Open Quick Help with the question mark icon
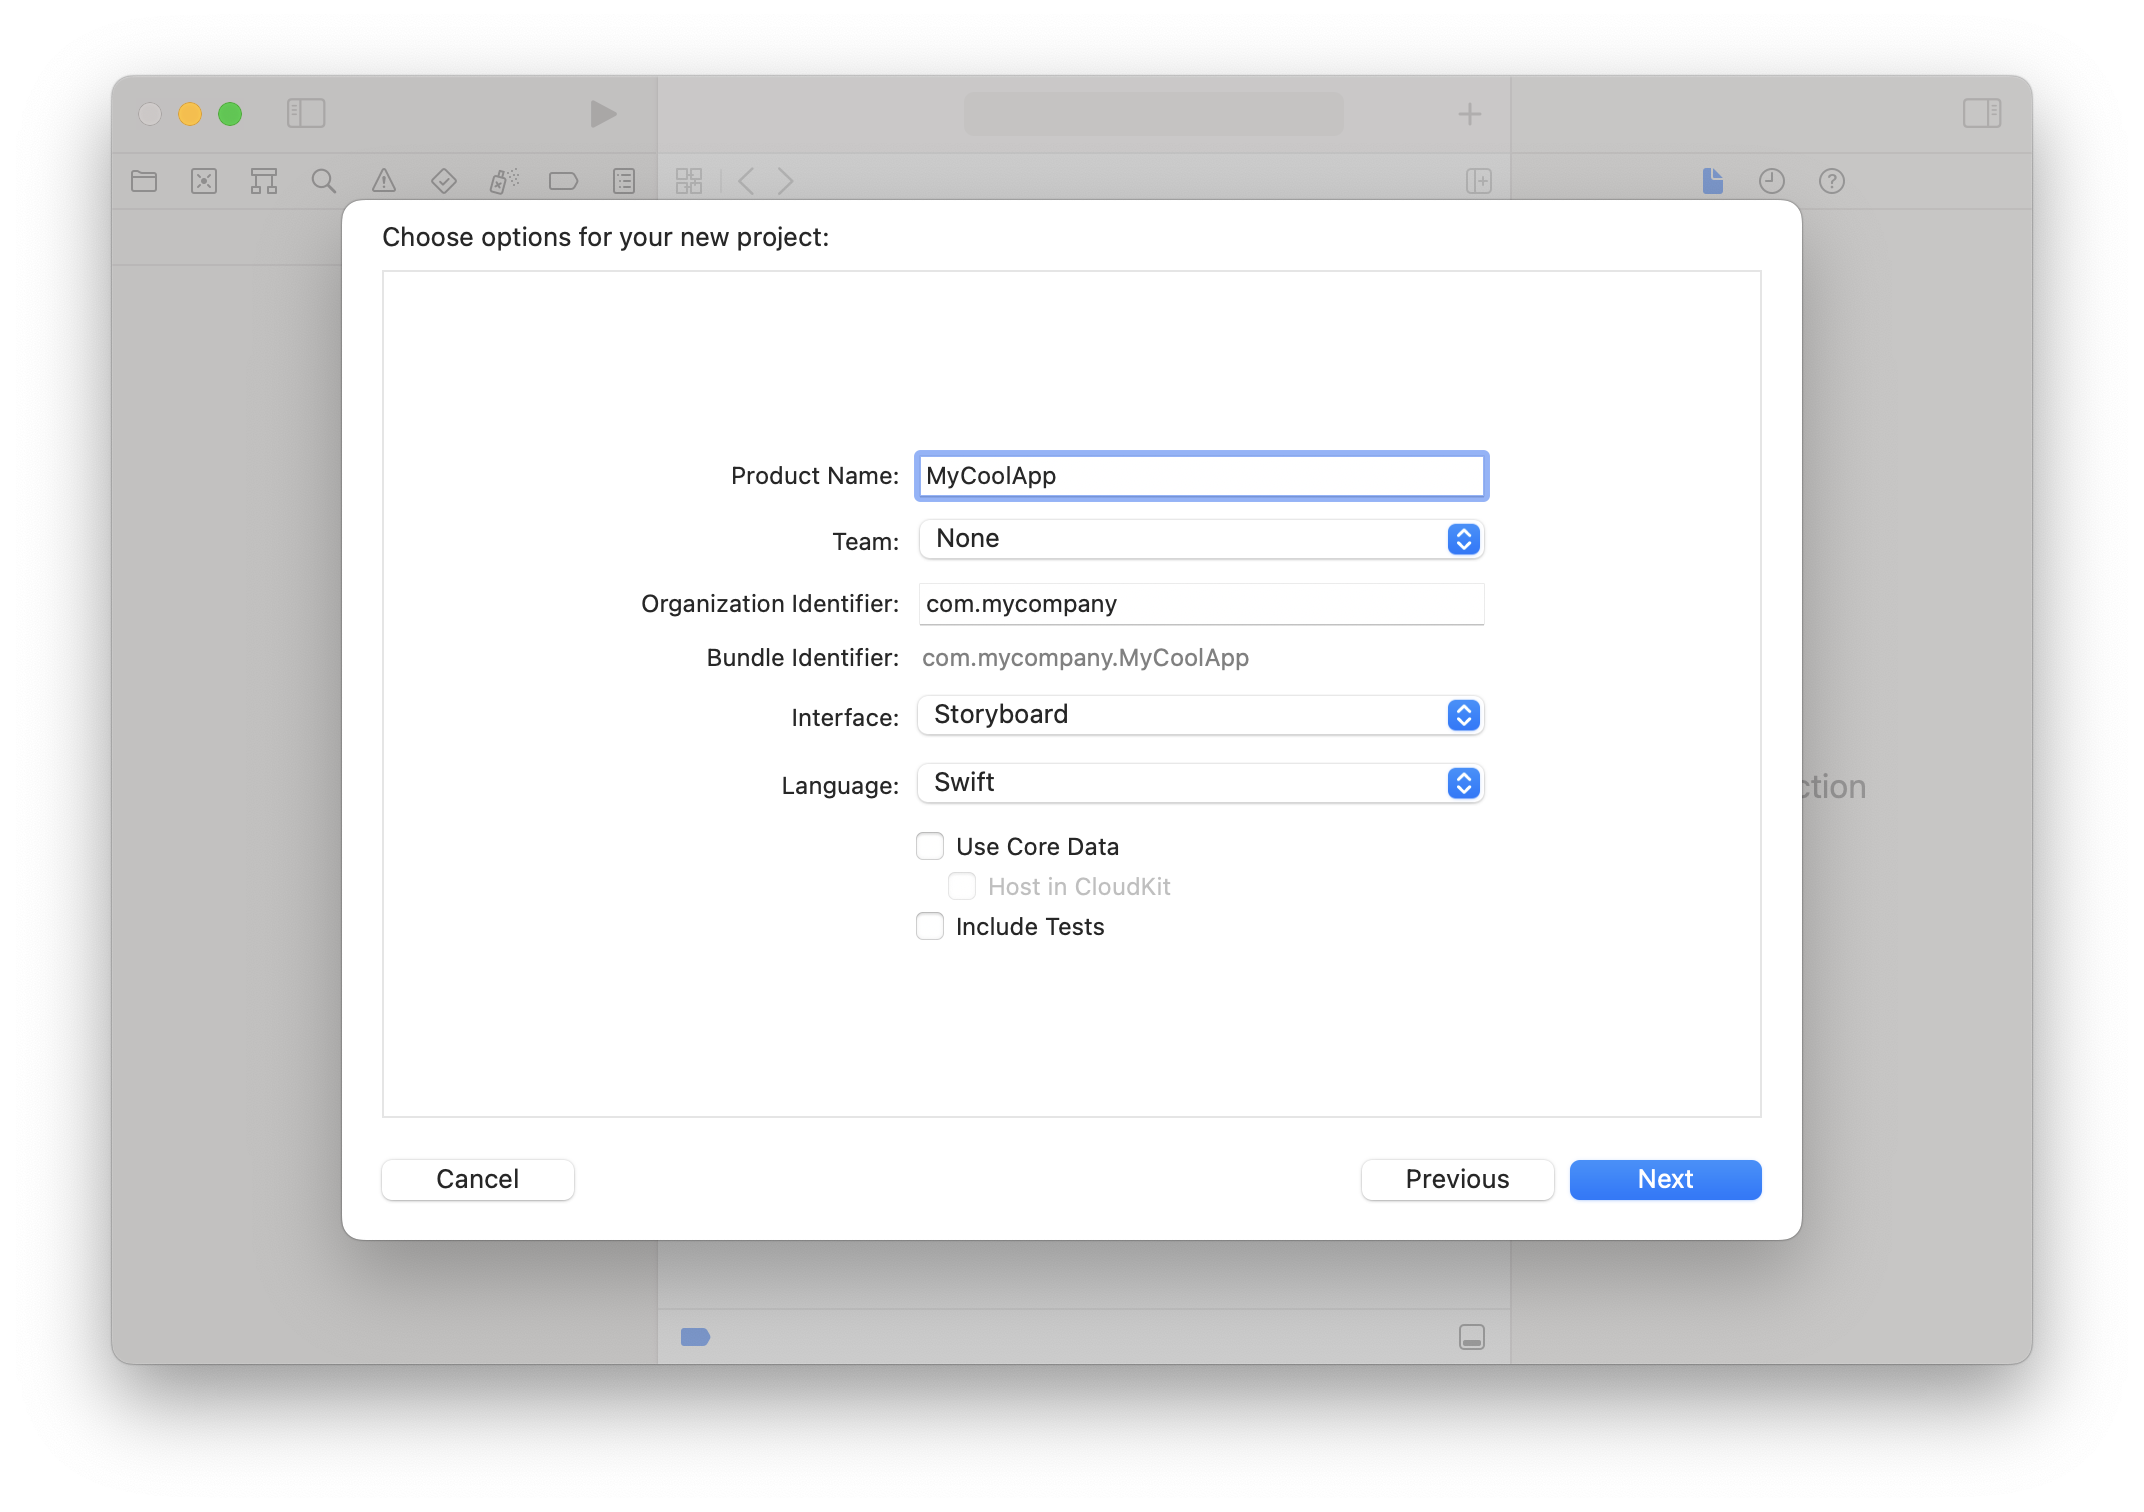This screenshot has width=2144, height=1512. pos(1831,181)
